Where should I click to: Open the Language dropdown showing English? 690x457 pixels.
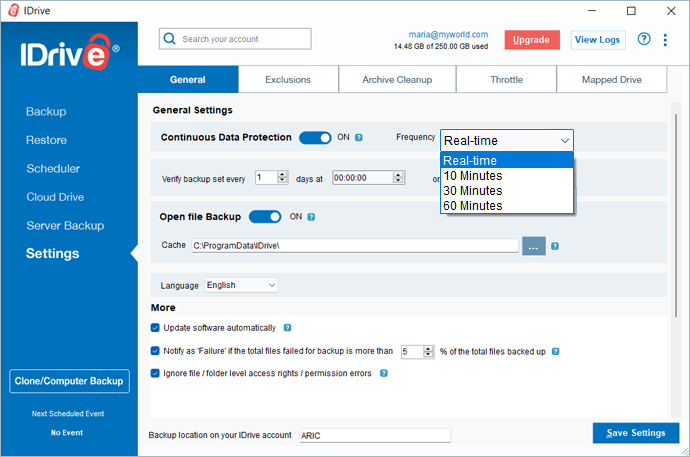click(x=241, y=285)
